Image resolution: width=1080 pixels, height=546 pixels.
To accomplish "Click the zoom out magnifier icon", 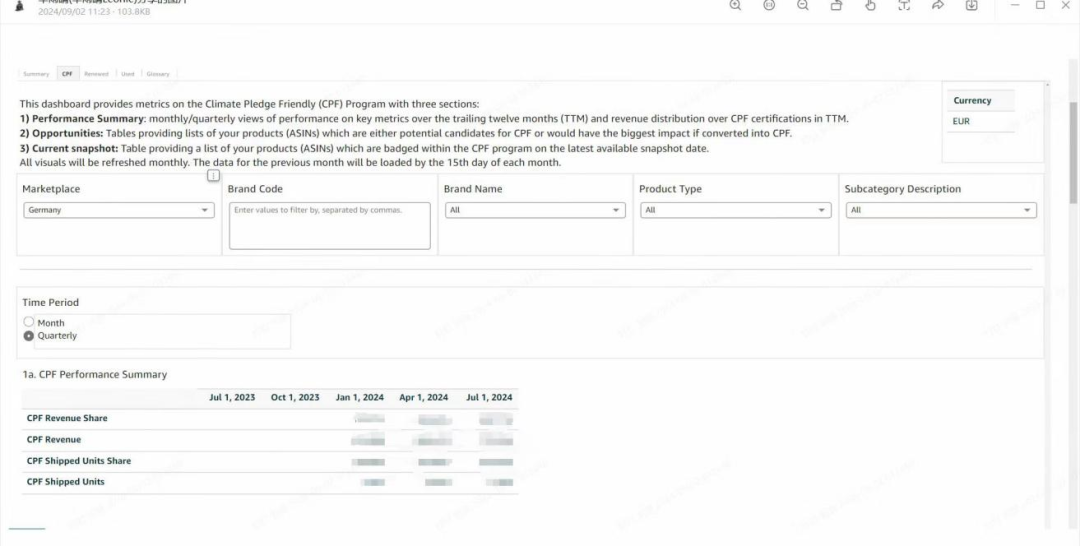I will [x=803, y=6].
